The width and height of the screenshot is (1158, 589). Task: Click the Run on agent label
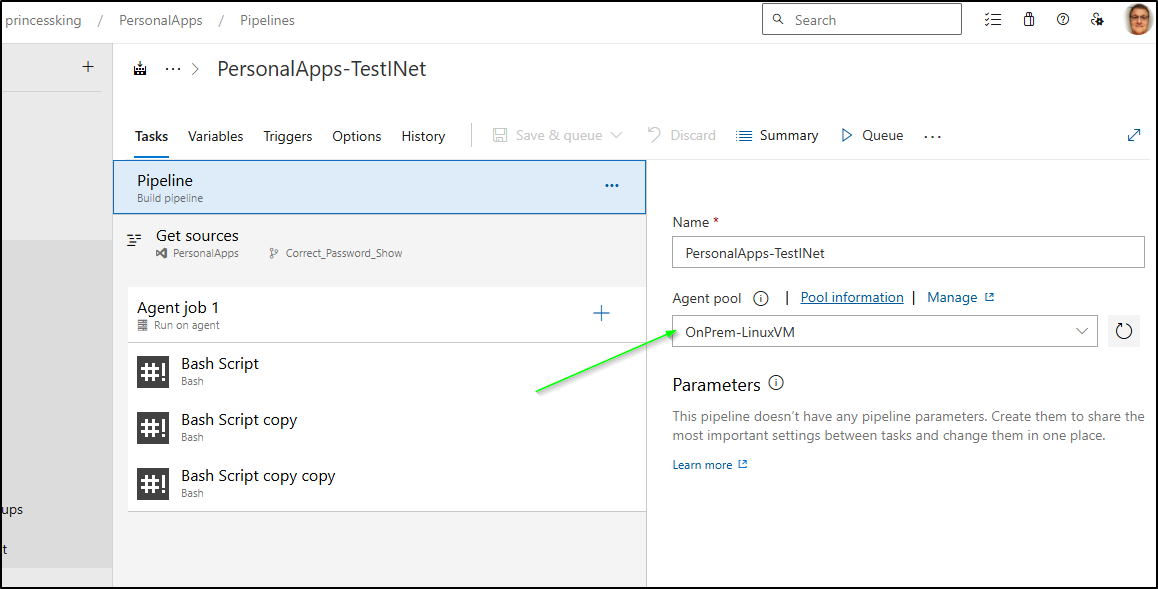[187, 326]
